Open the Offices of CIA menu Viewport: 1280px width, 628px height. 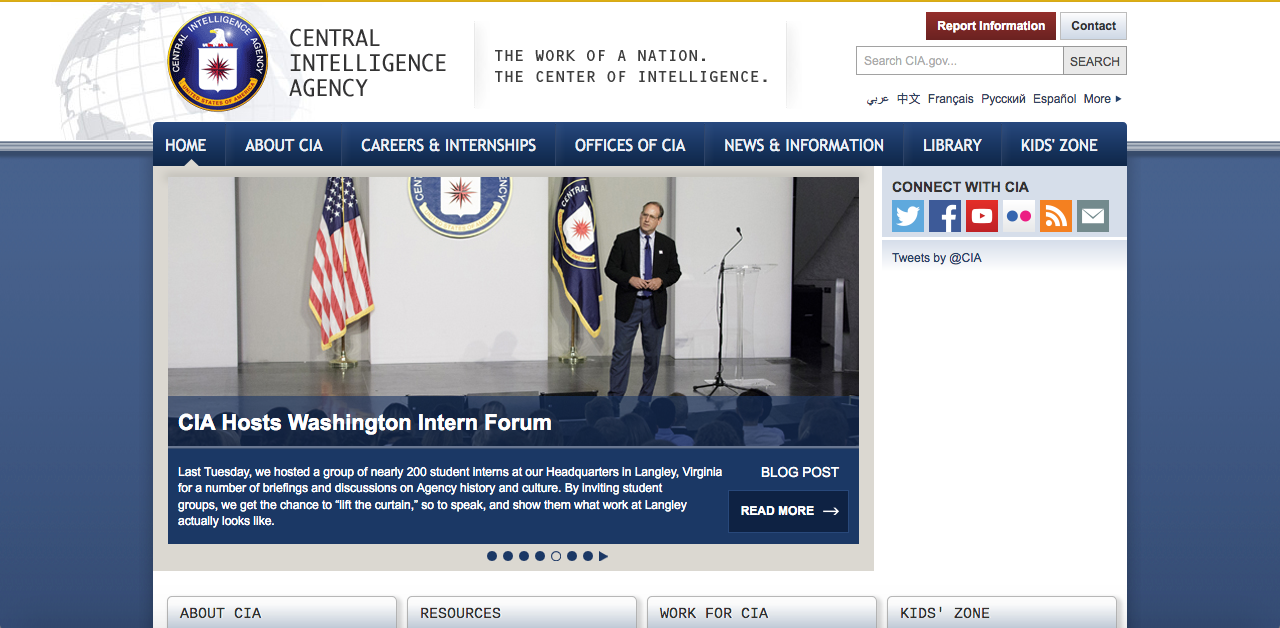click(x=630, y=145)
